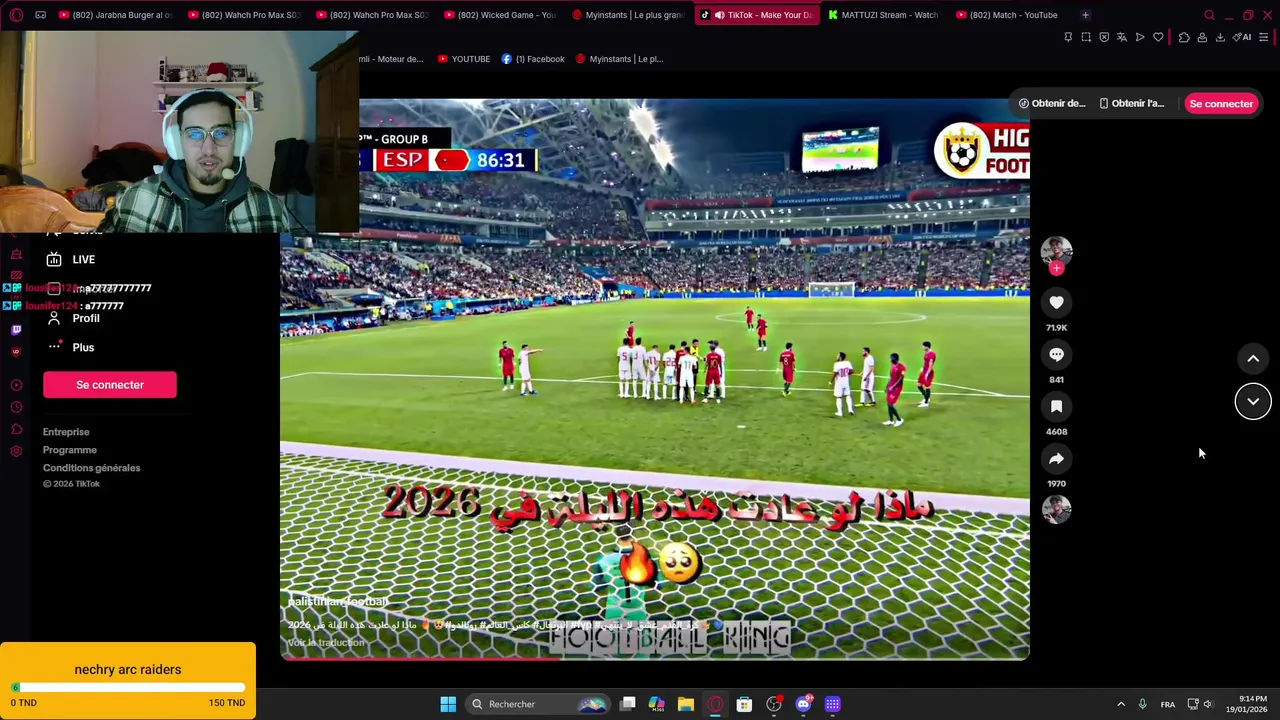Open the Plus menu in the sidebar

pyautogui.click(x=70, y=347)
